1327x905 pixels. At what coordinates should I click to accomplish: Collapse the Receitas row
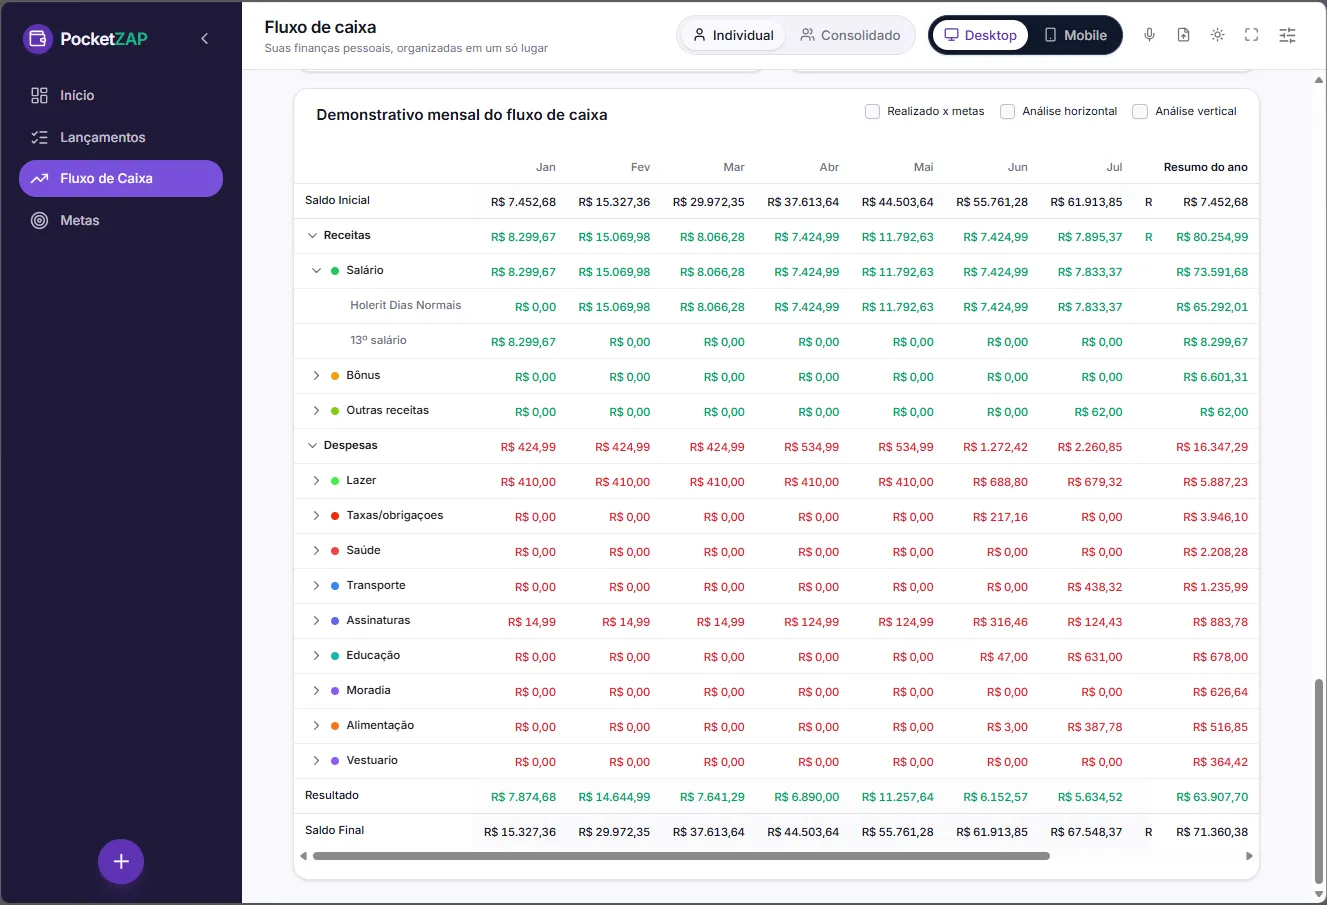[312, 236]
